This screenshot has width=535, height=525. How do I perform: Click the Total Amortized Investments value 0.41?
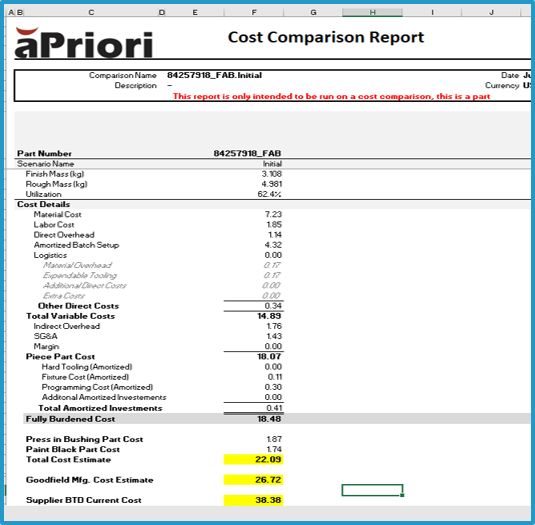[x=274, y=408]
